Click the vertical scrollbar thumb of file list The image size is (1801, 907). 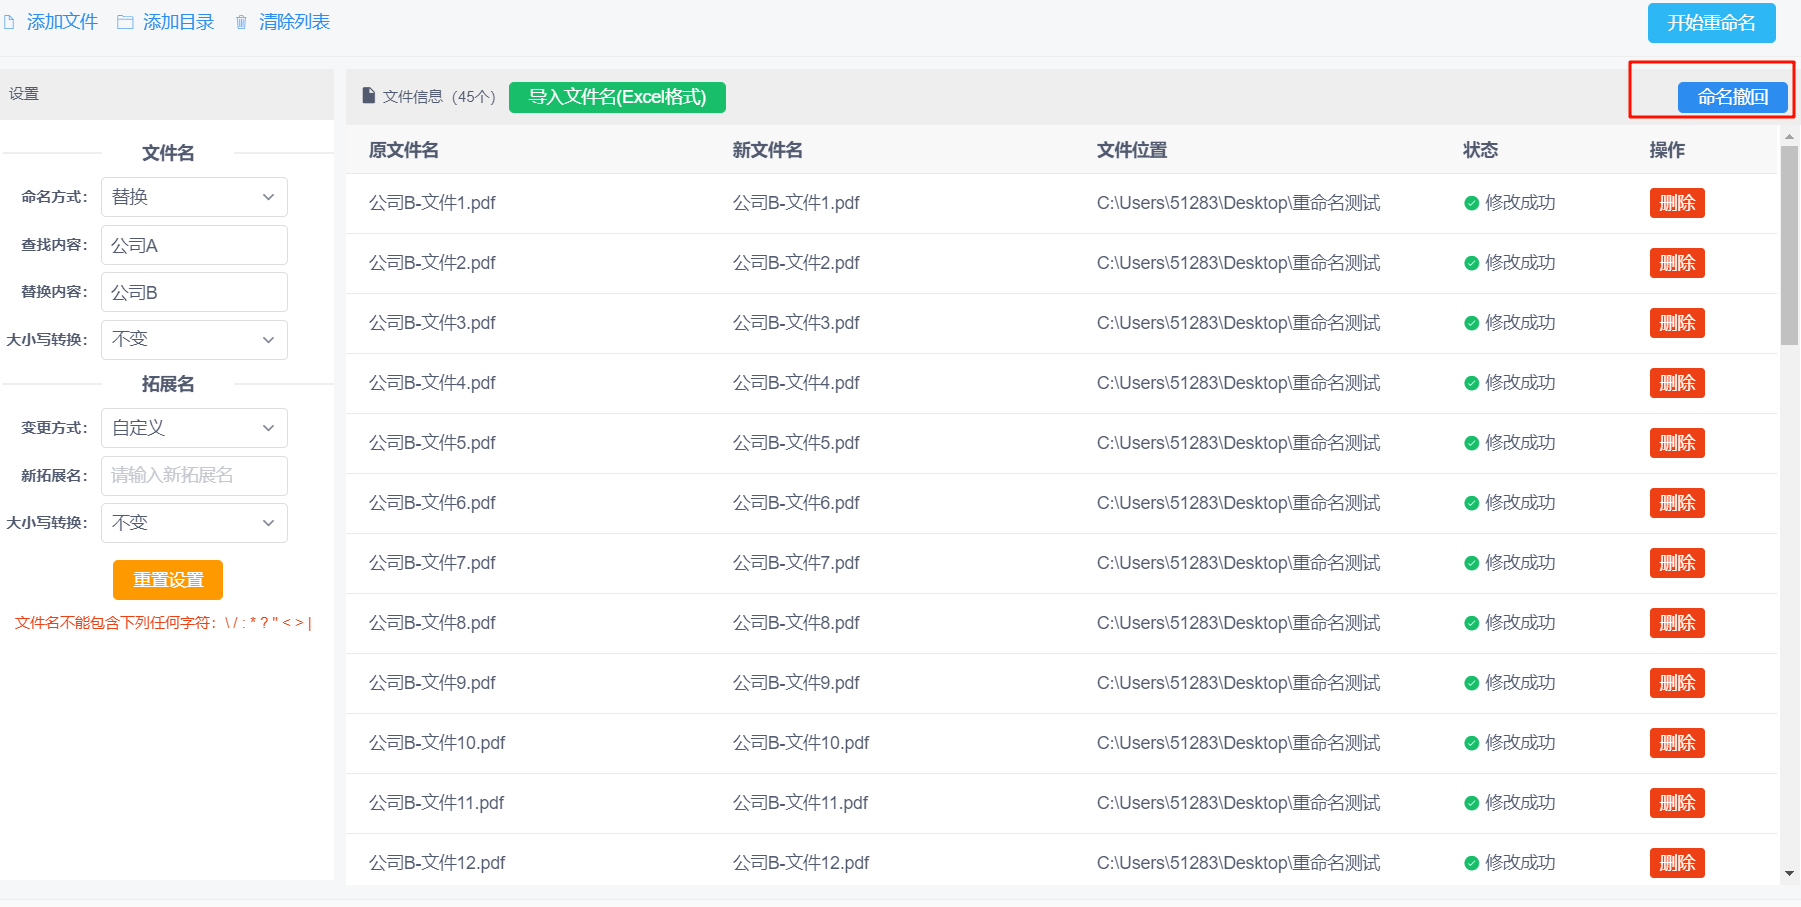pos(1789,245)
